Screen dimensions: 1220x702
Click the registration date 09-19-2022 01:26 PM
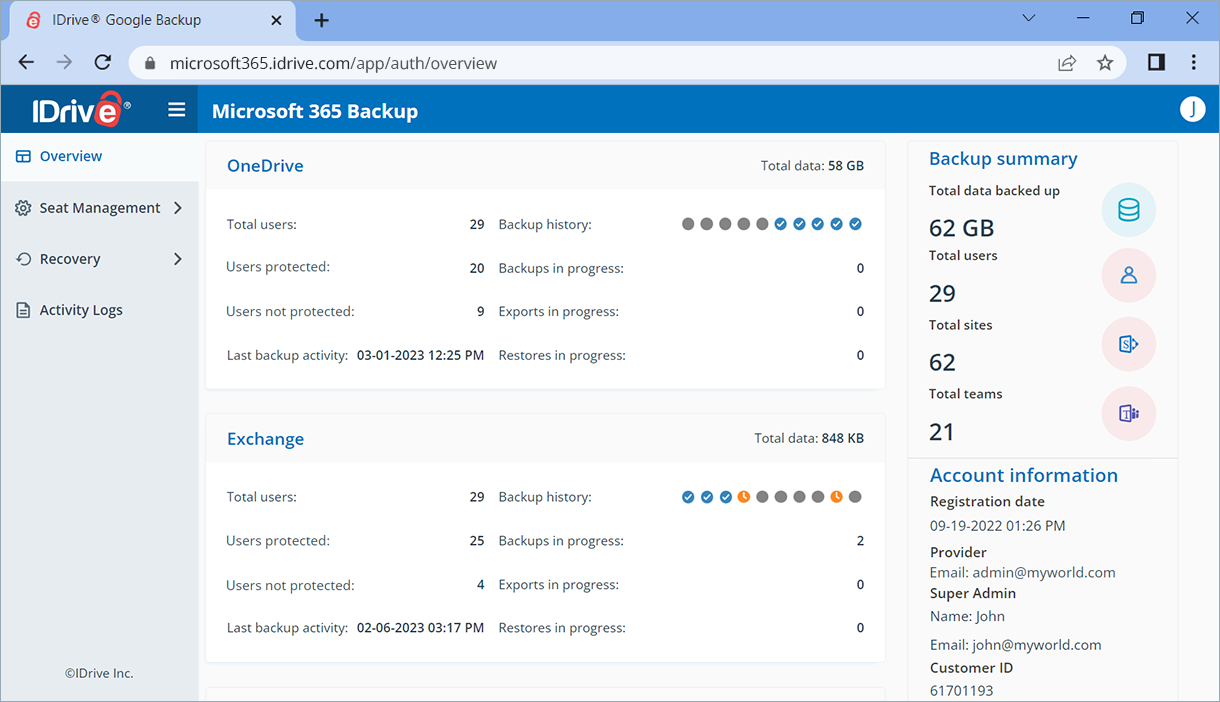[x=998, y=525]
